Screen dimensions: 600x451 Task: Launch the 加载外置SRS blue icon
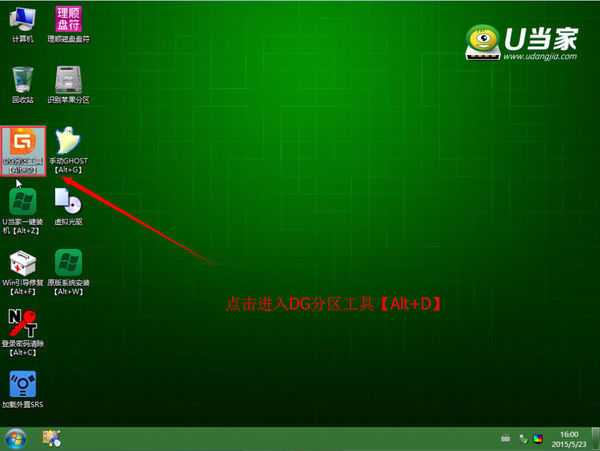pos(23,389)
